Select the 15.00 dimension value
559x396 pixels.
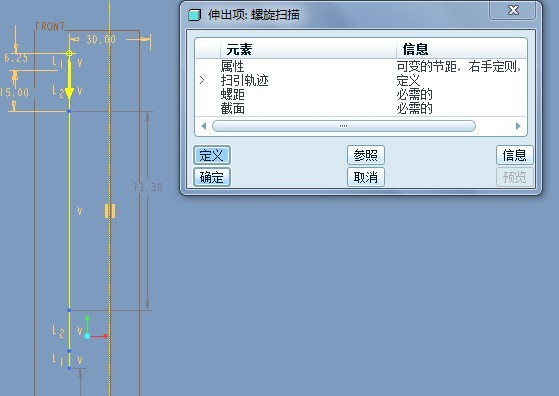tap(14, 93)
